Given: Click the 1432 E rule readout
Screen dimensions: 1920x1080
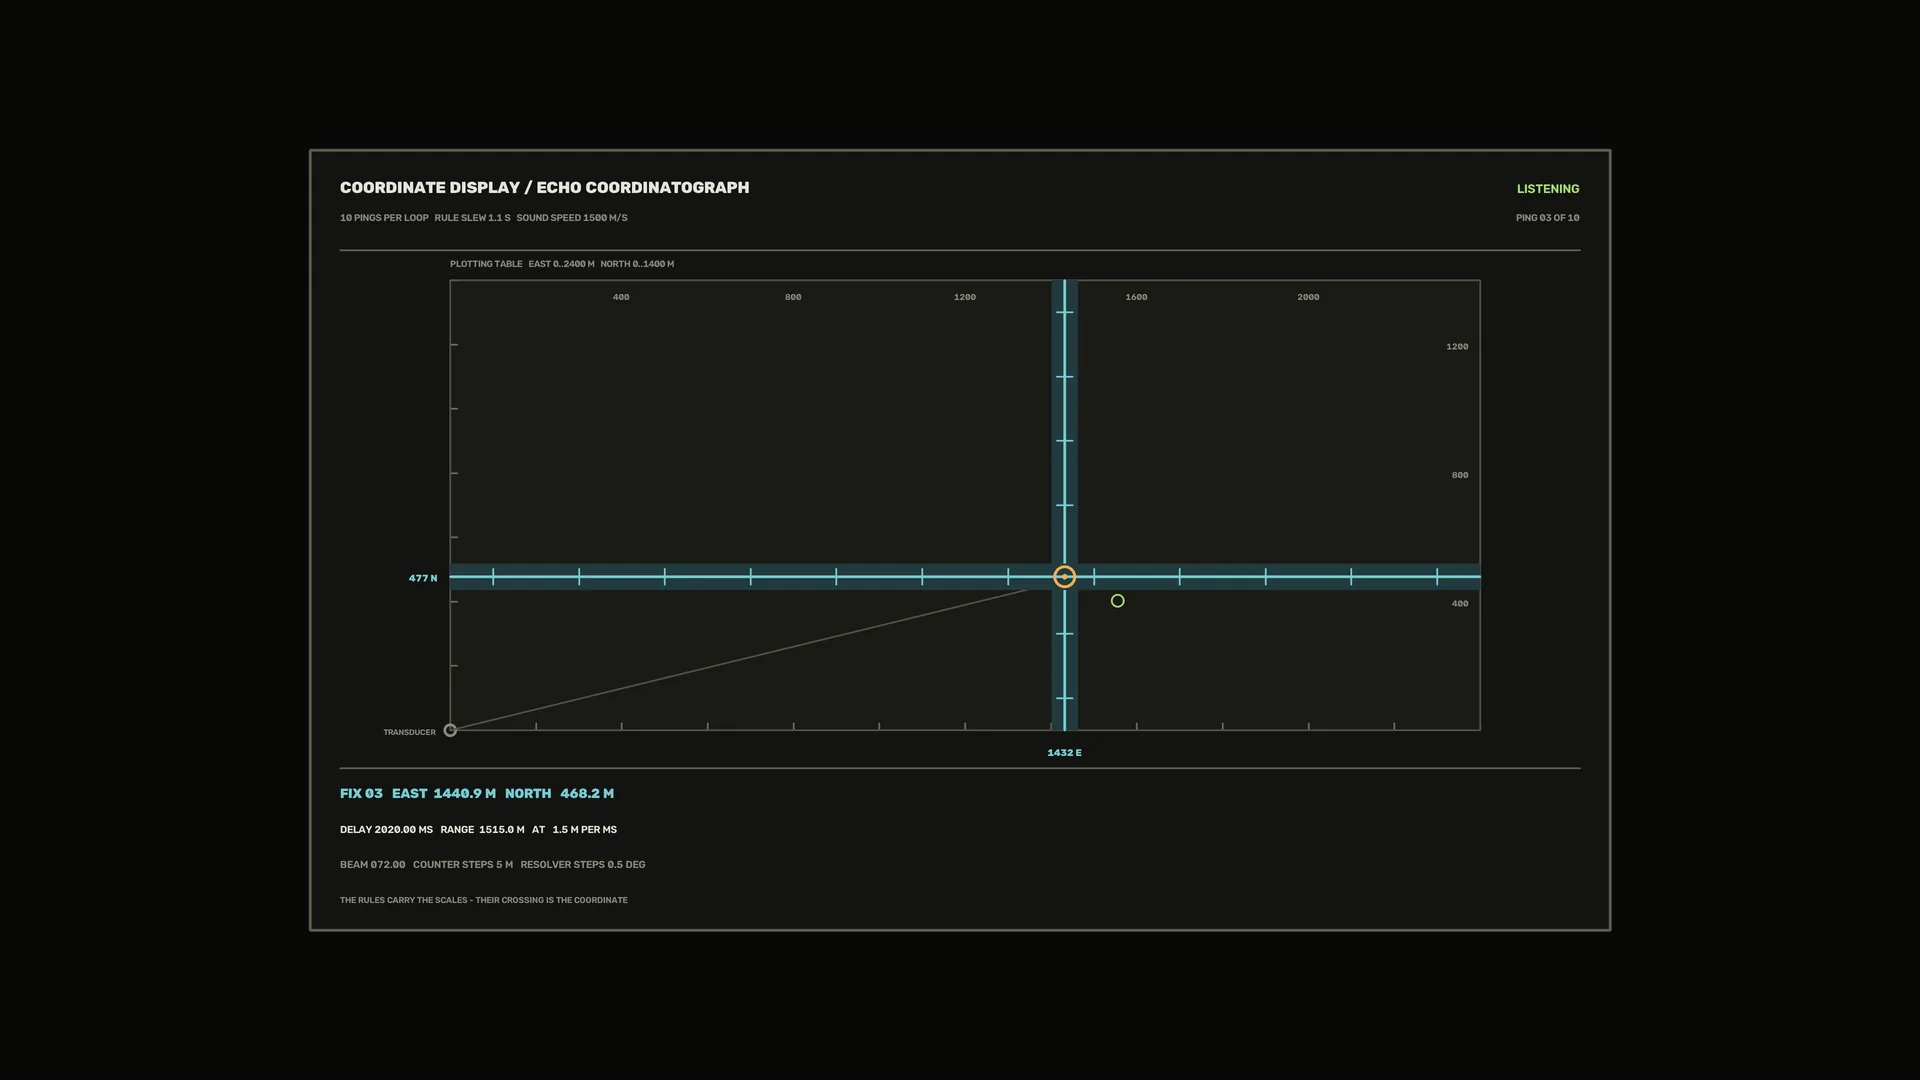Looking at the screenshot, I should tap(1065, 753).
